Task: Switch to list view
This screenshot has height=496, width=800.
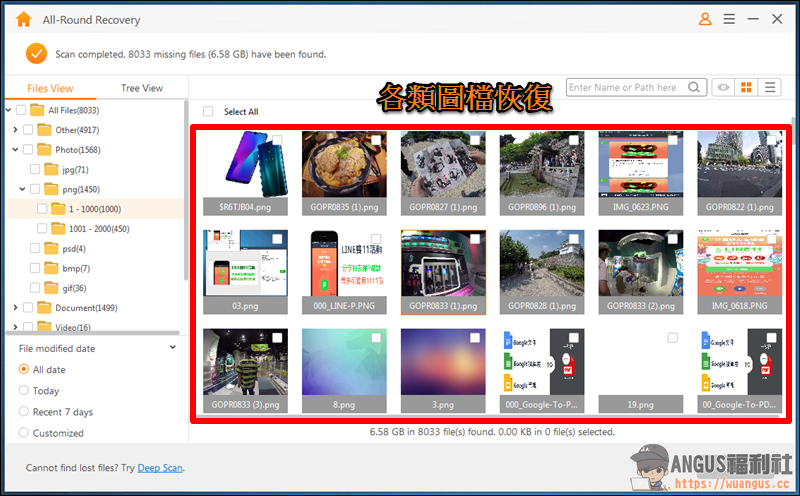Action: click(770, 87)
